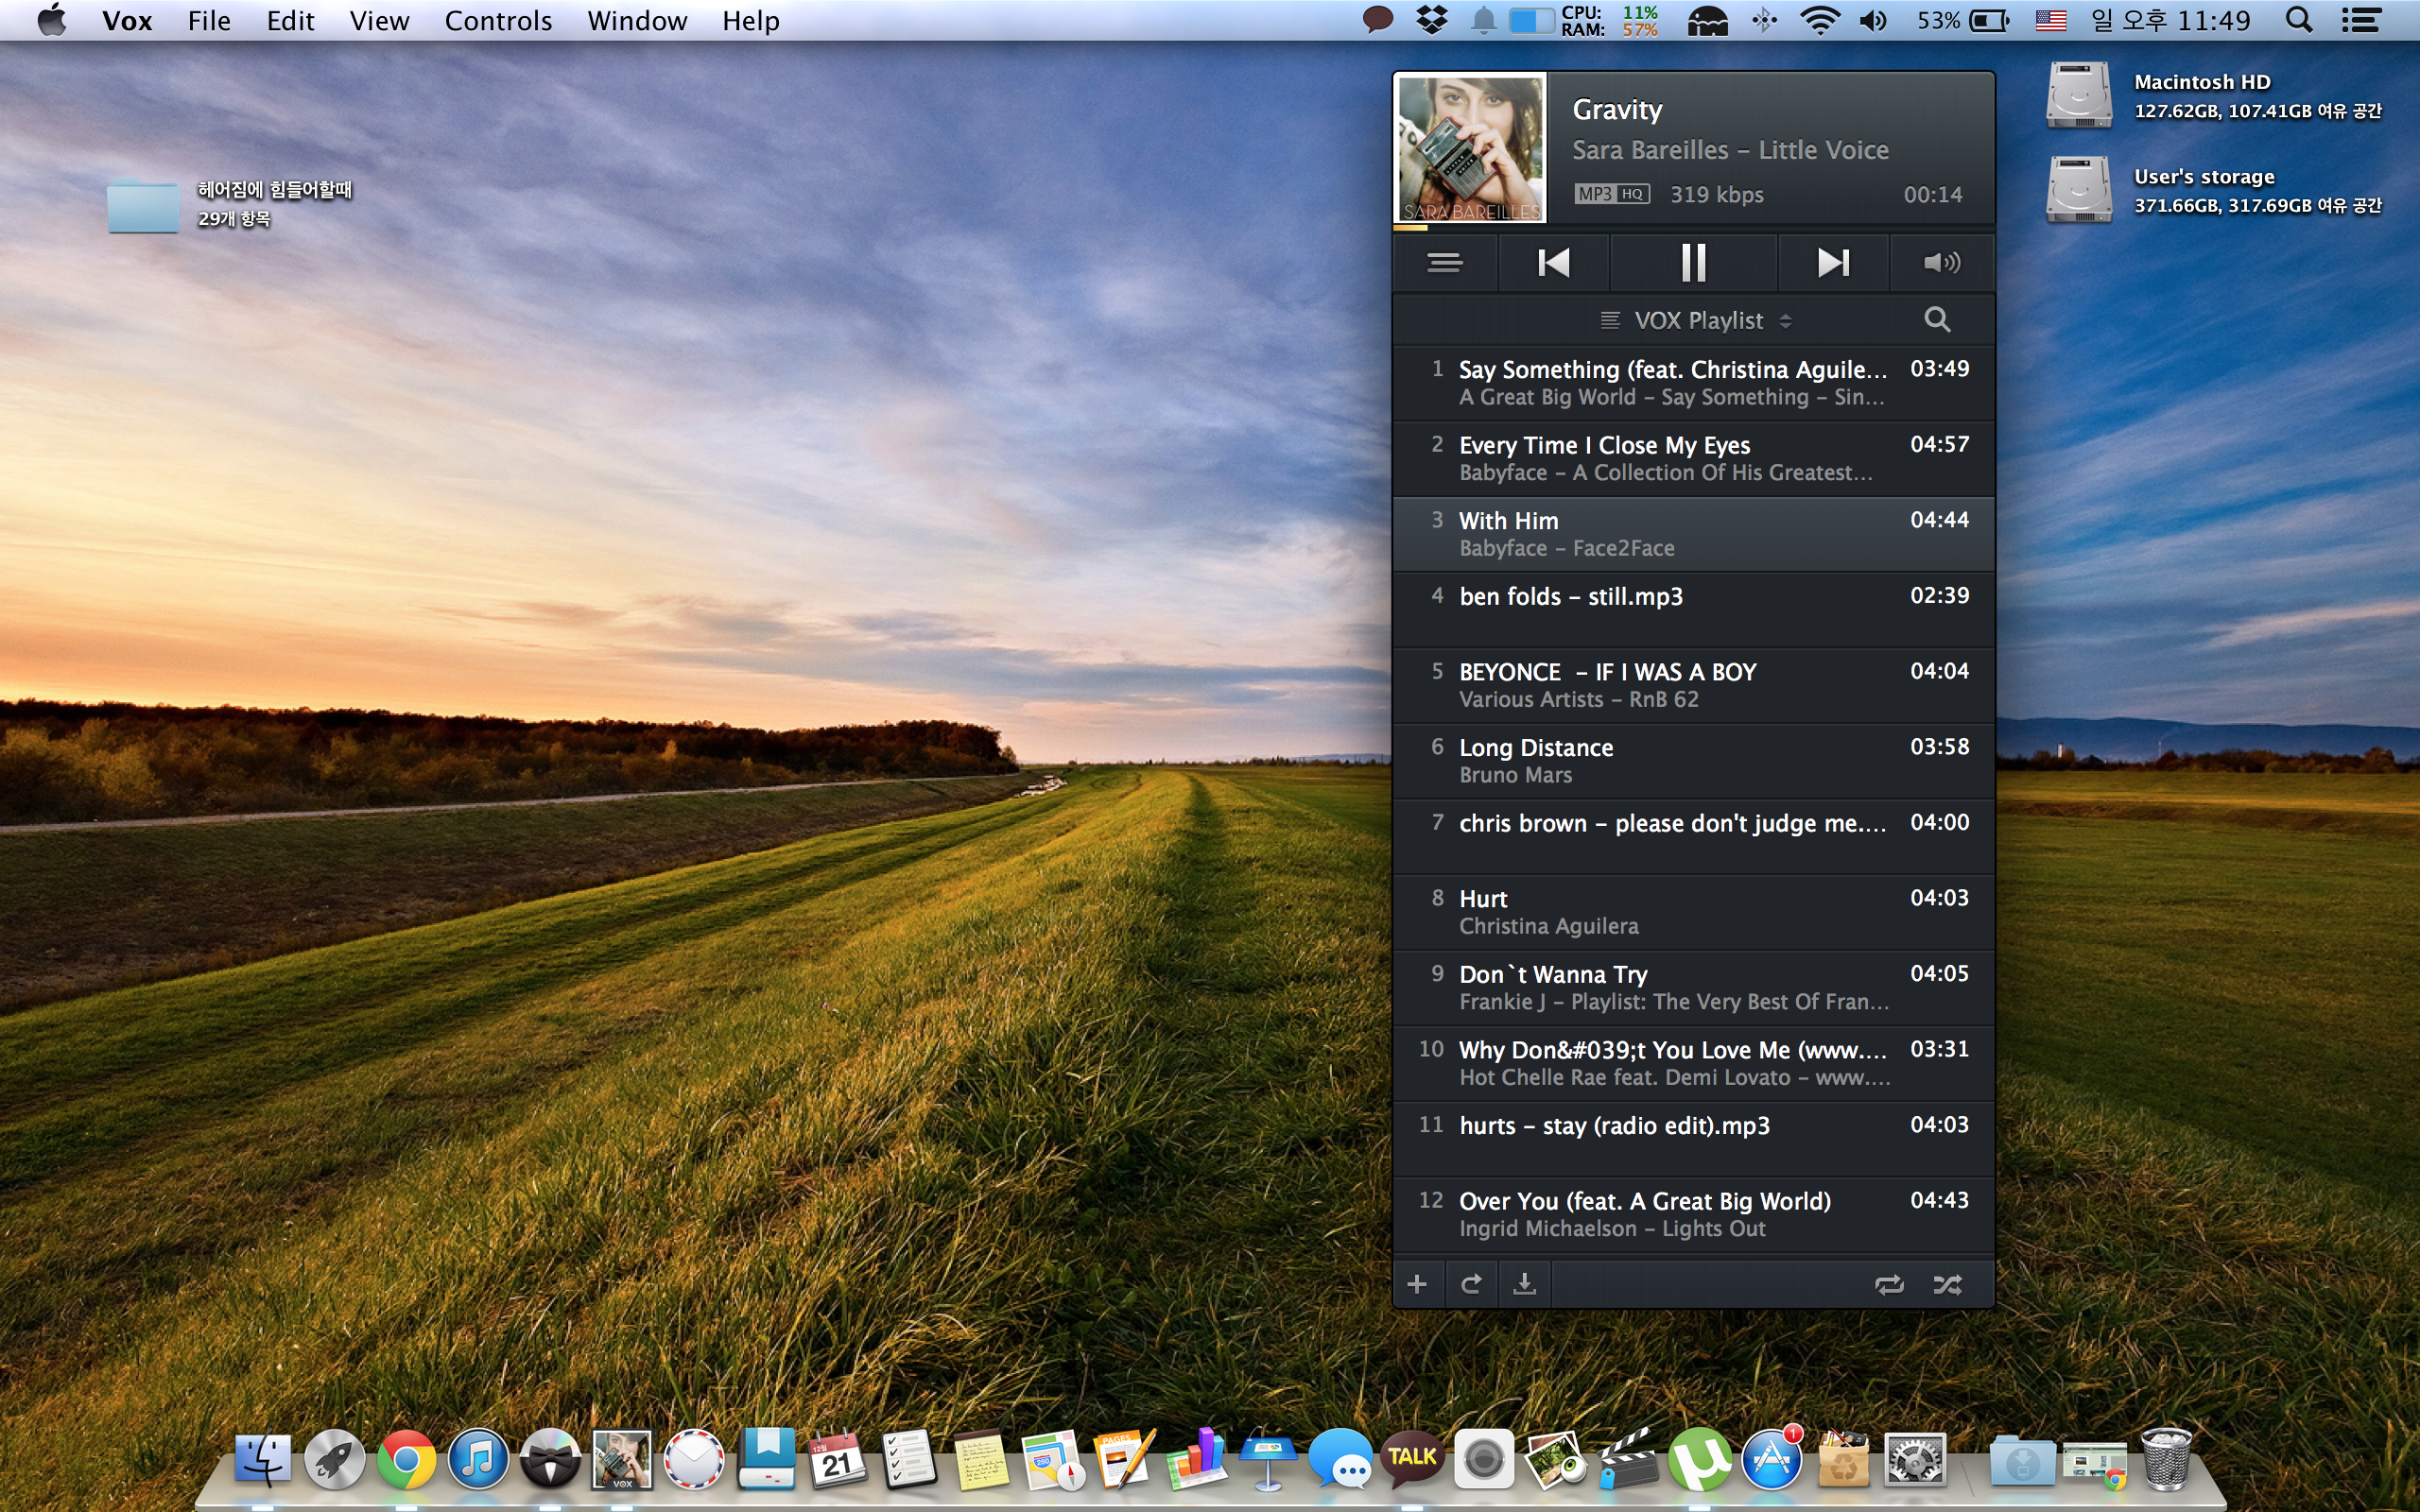2420x1512 pixels.
Task: Select the track With Him
Action: click(1693, 534)
